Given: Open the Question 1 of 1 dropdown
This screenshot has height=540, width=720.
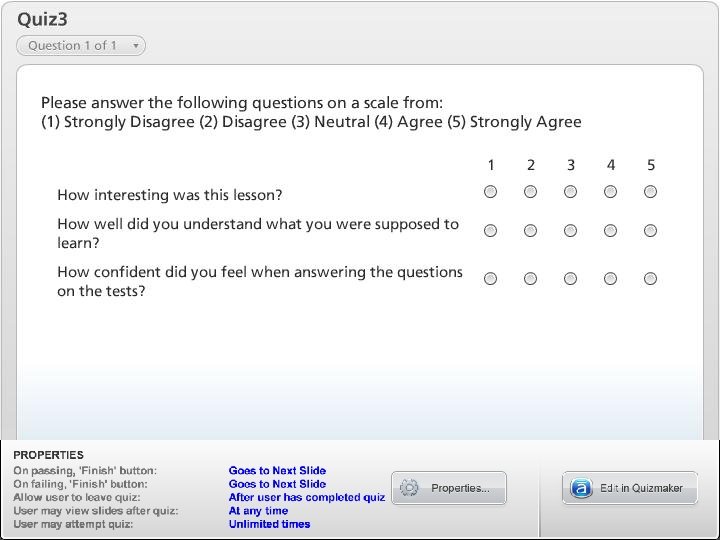Looking at the screenshot, I should point(81,45).
